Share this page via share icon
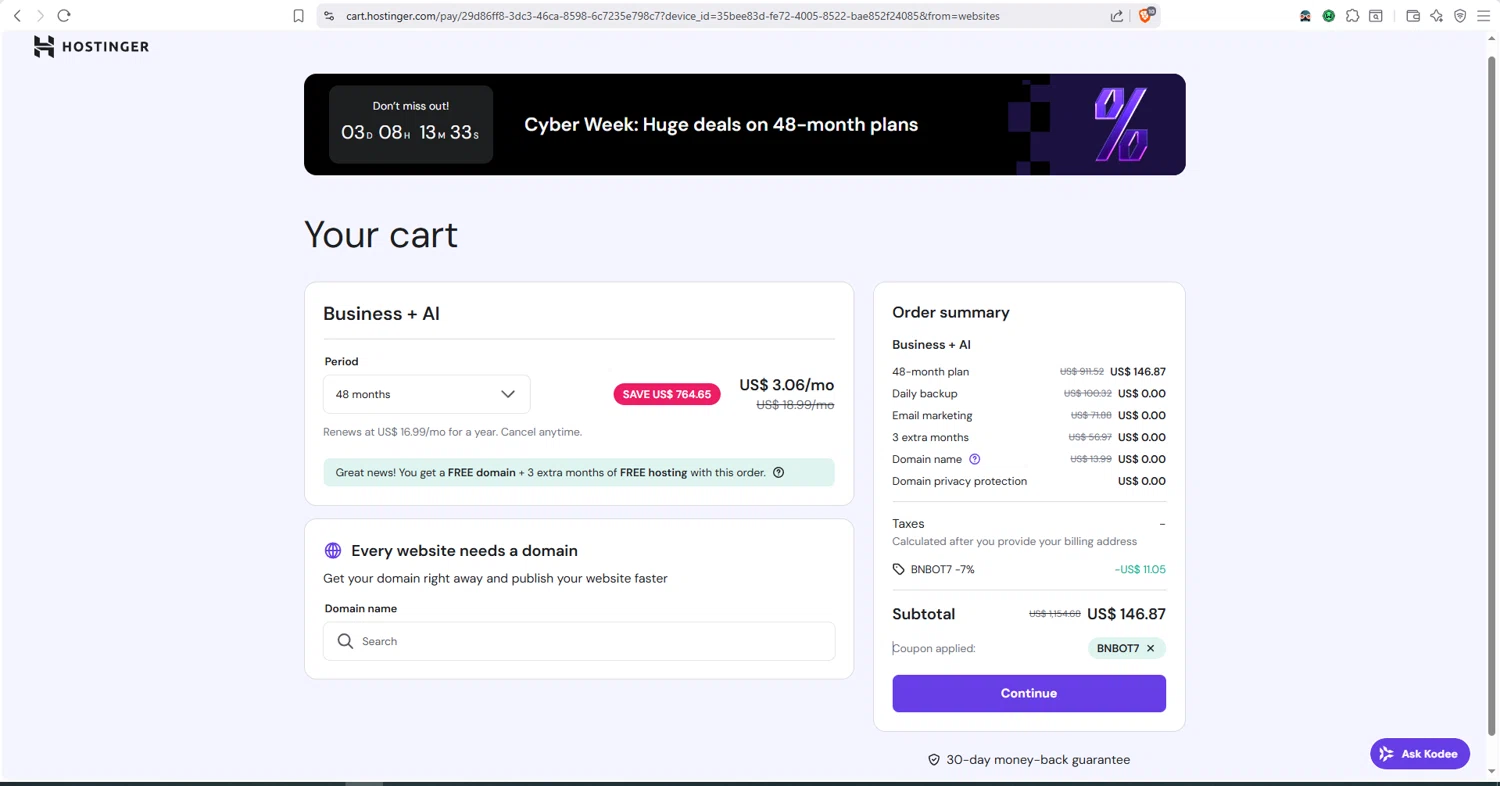1500x786 pixels. (1117, 16)
